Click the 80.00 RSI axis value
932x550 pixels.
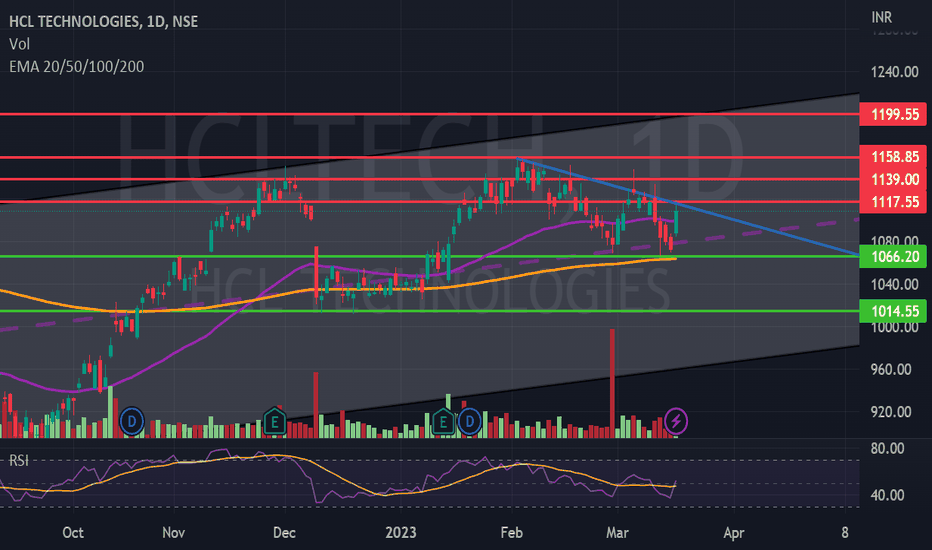point(887,449)
